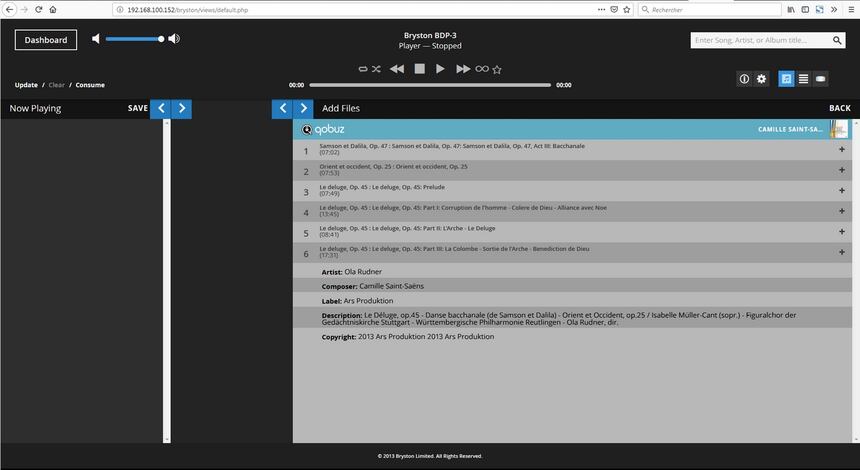Toggle Consume mode
The width and height of the screenshot is (860, 470).
point(90,85)
